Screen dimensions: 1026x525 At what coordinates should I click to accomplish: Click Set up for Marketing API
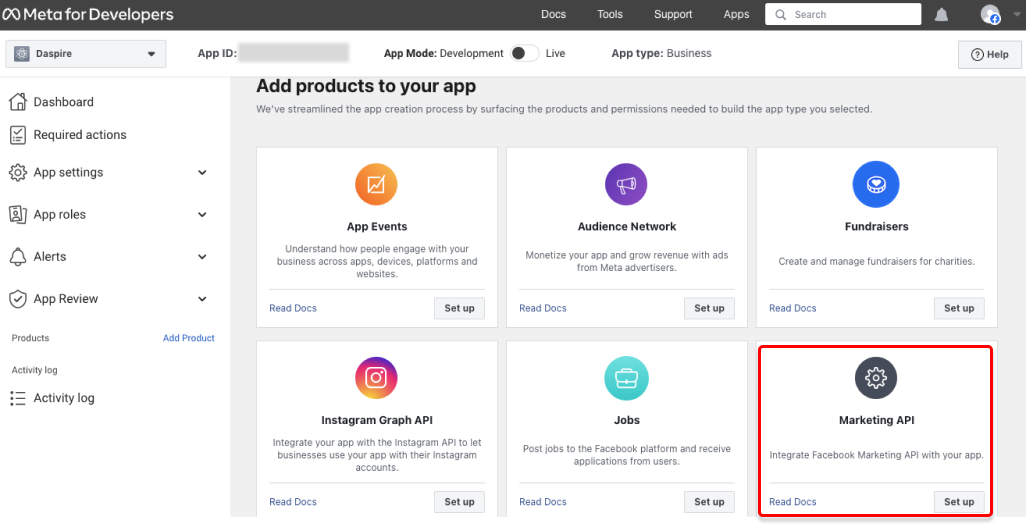tap(959, 502)
